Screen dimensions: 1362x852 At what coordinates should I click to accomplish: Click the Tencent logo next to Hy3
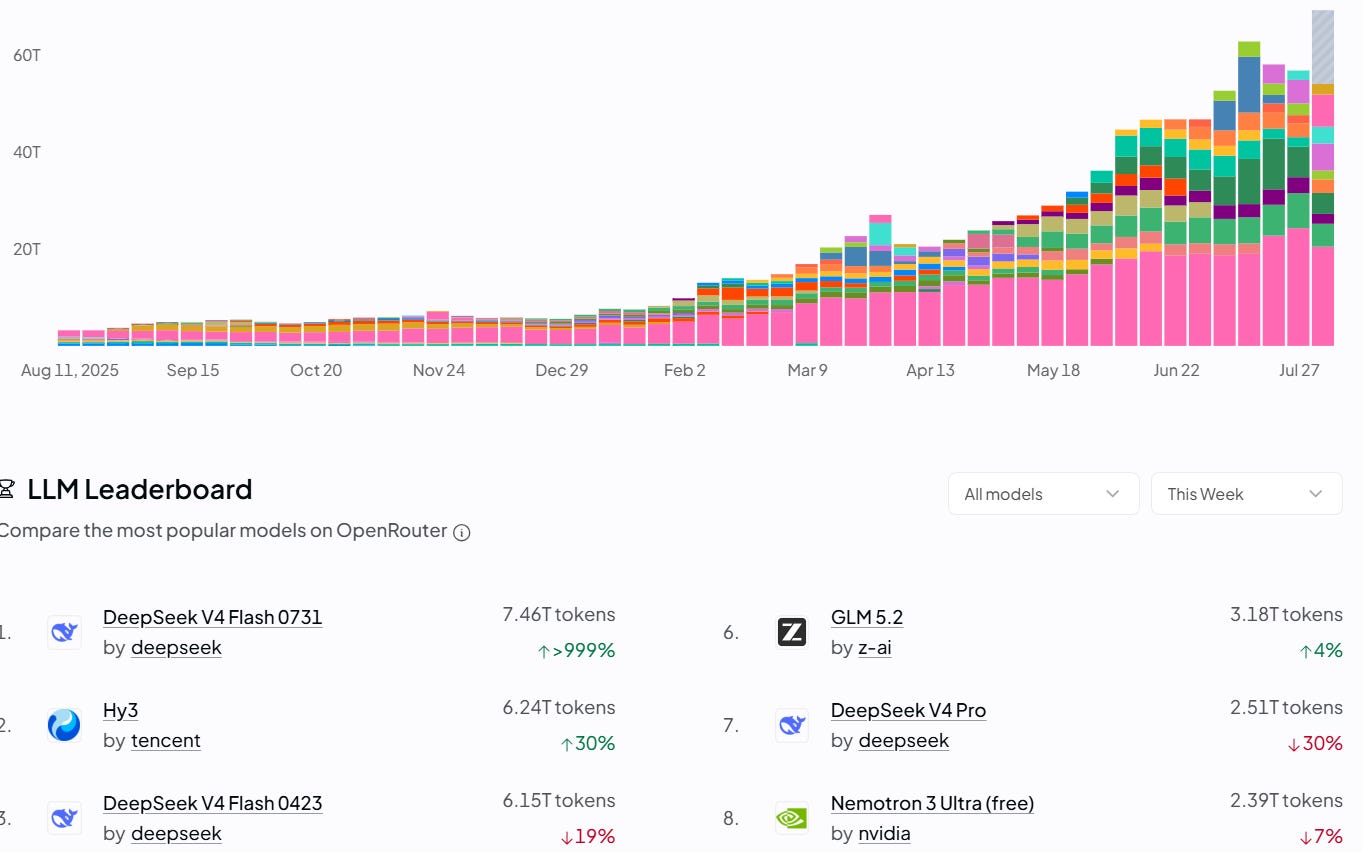(x=64, y=725)
